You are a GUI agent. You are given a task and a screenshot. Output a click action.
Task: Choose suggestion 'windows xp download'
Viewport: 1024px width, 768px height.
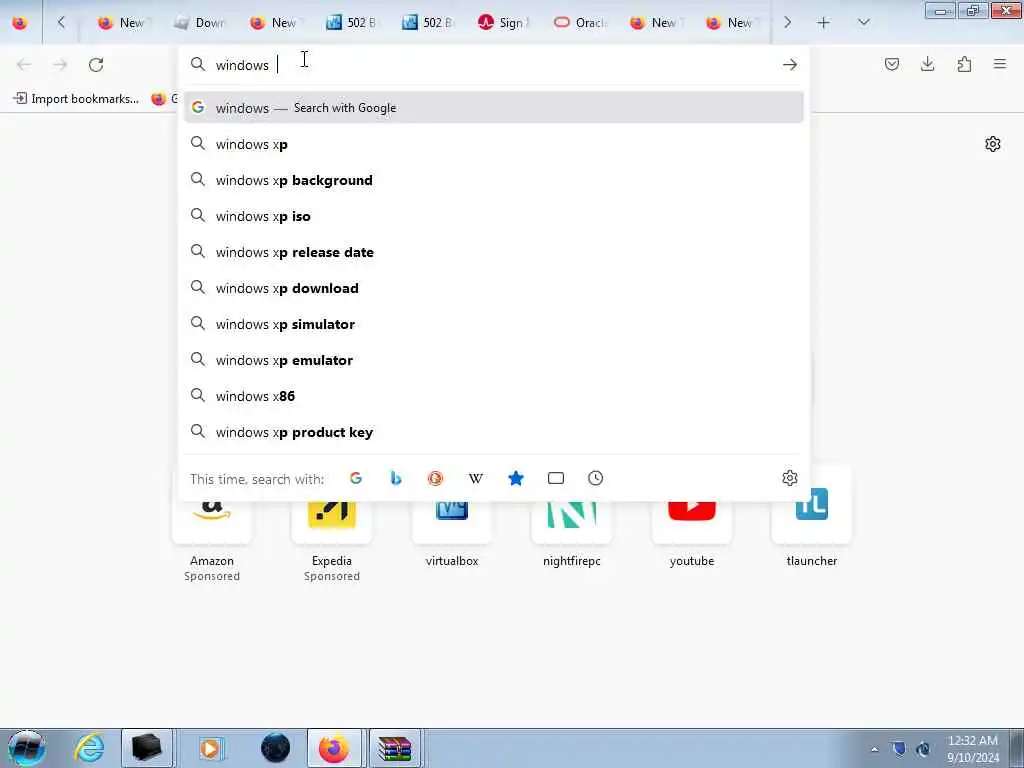tap(494, 288)
